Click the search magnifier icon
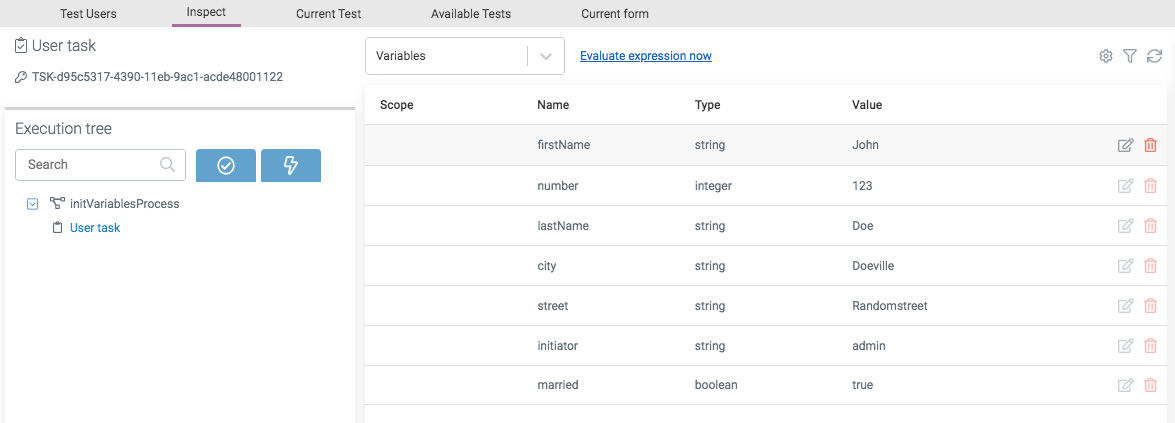 pyautogui.click(x=168, y=164)
